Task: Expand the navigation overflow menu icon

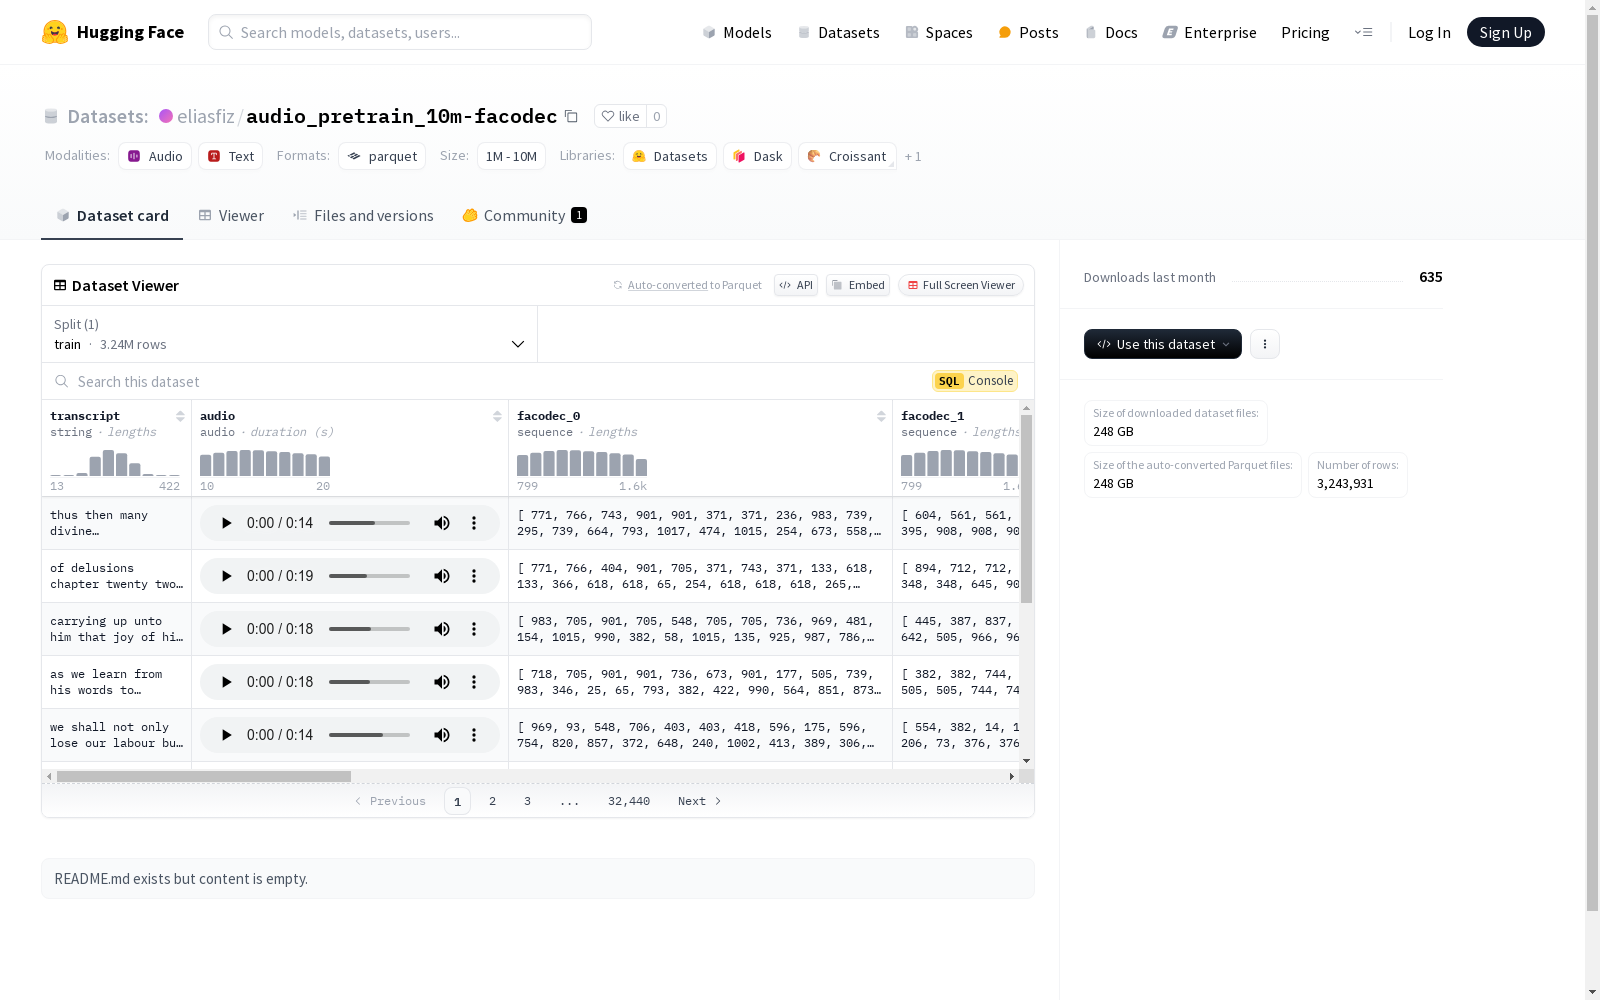Action: pos(1363,32)
